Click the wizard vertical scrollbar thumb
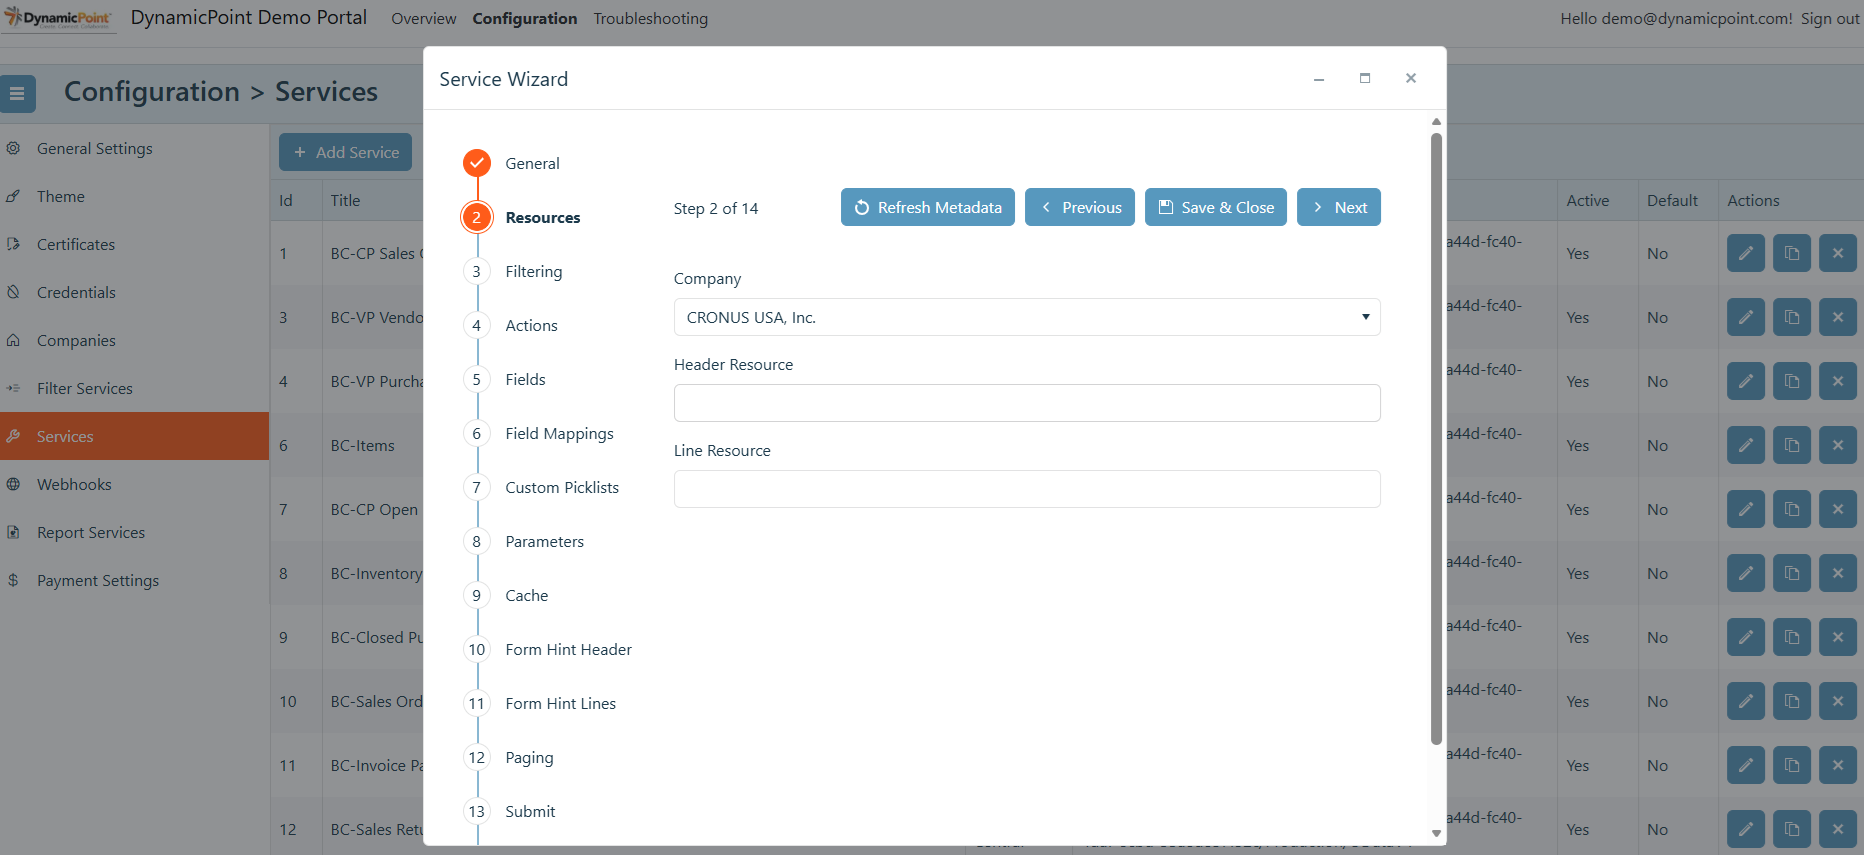The width and height of the screenshot is (1864, 855). point(1436,438)
